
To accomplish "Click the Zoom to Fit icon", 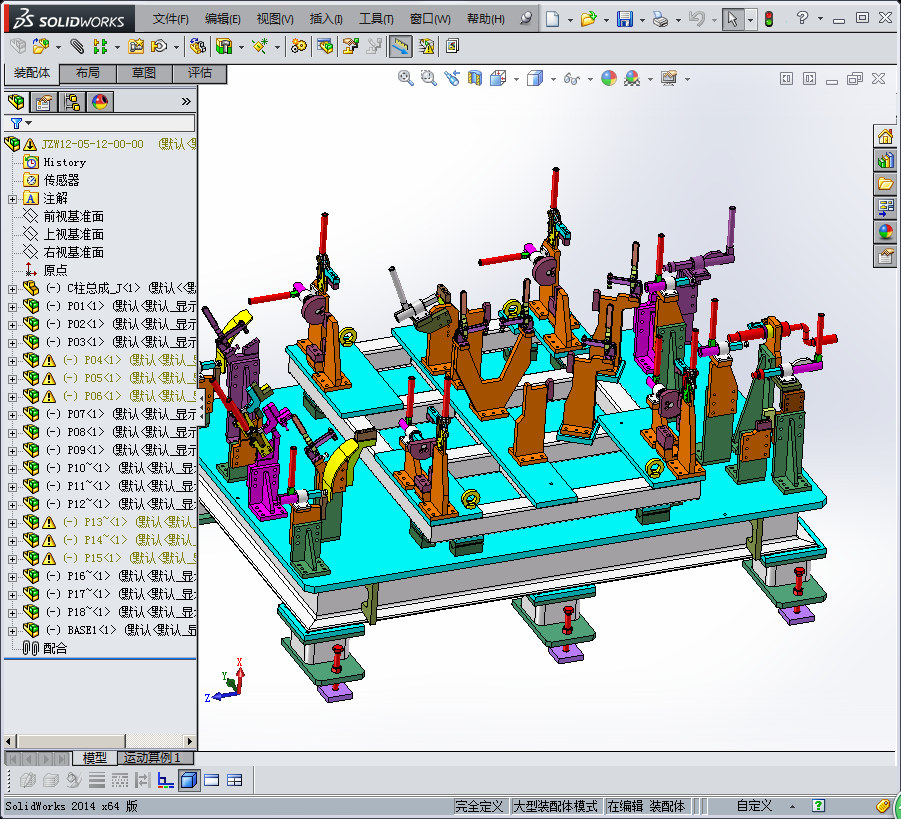I will [405, 77].
